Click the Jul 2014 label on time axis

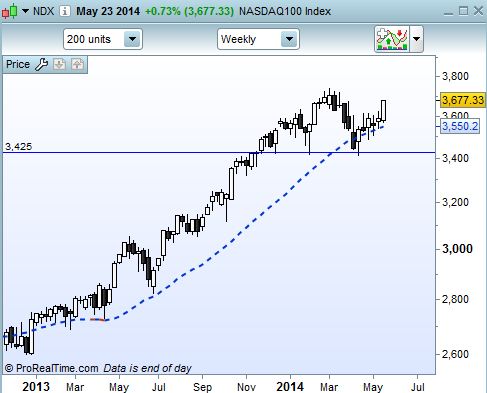point(417,387)
